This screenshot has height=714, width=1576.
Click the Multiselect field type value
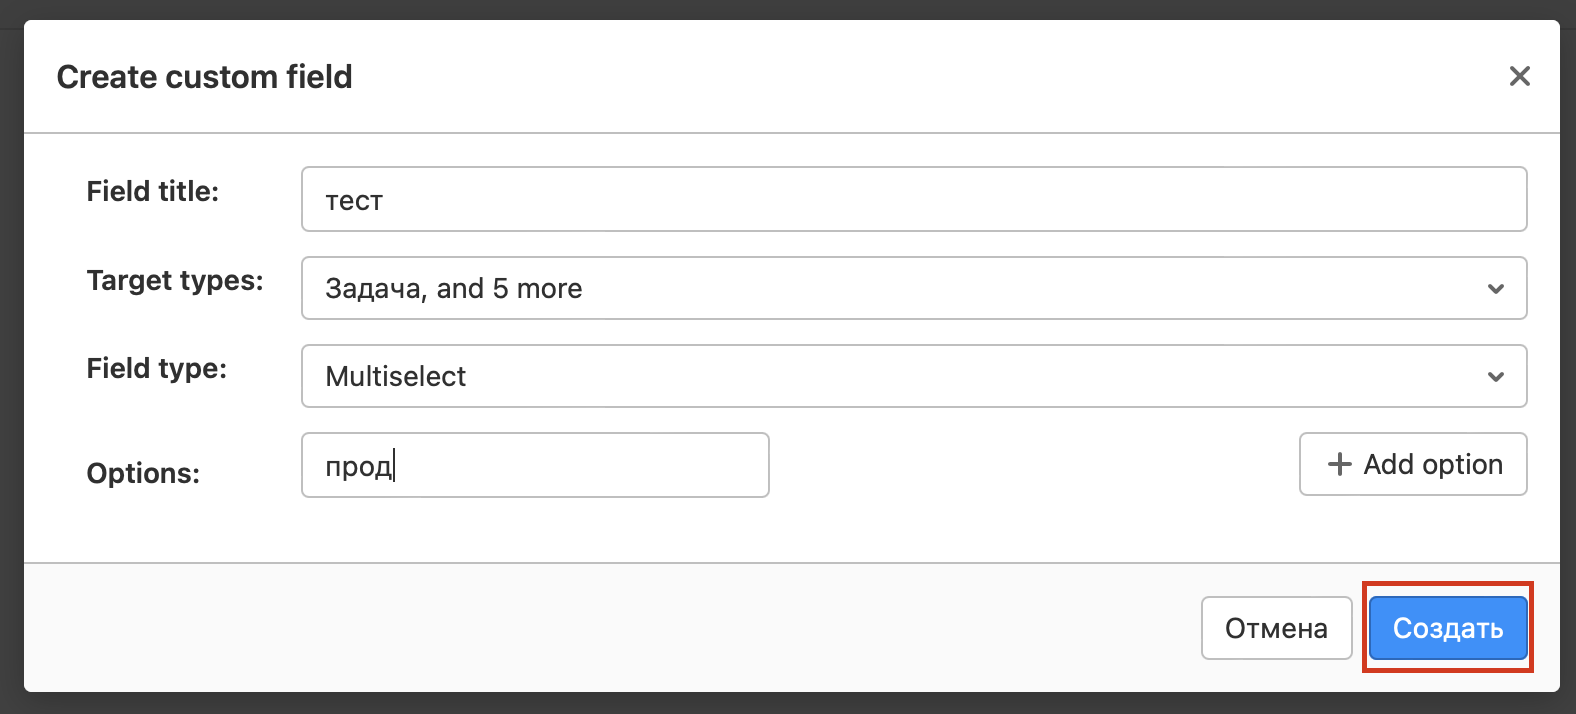coord(396,377)
